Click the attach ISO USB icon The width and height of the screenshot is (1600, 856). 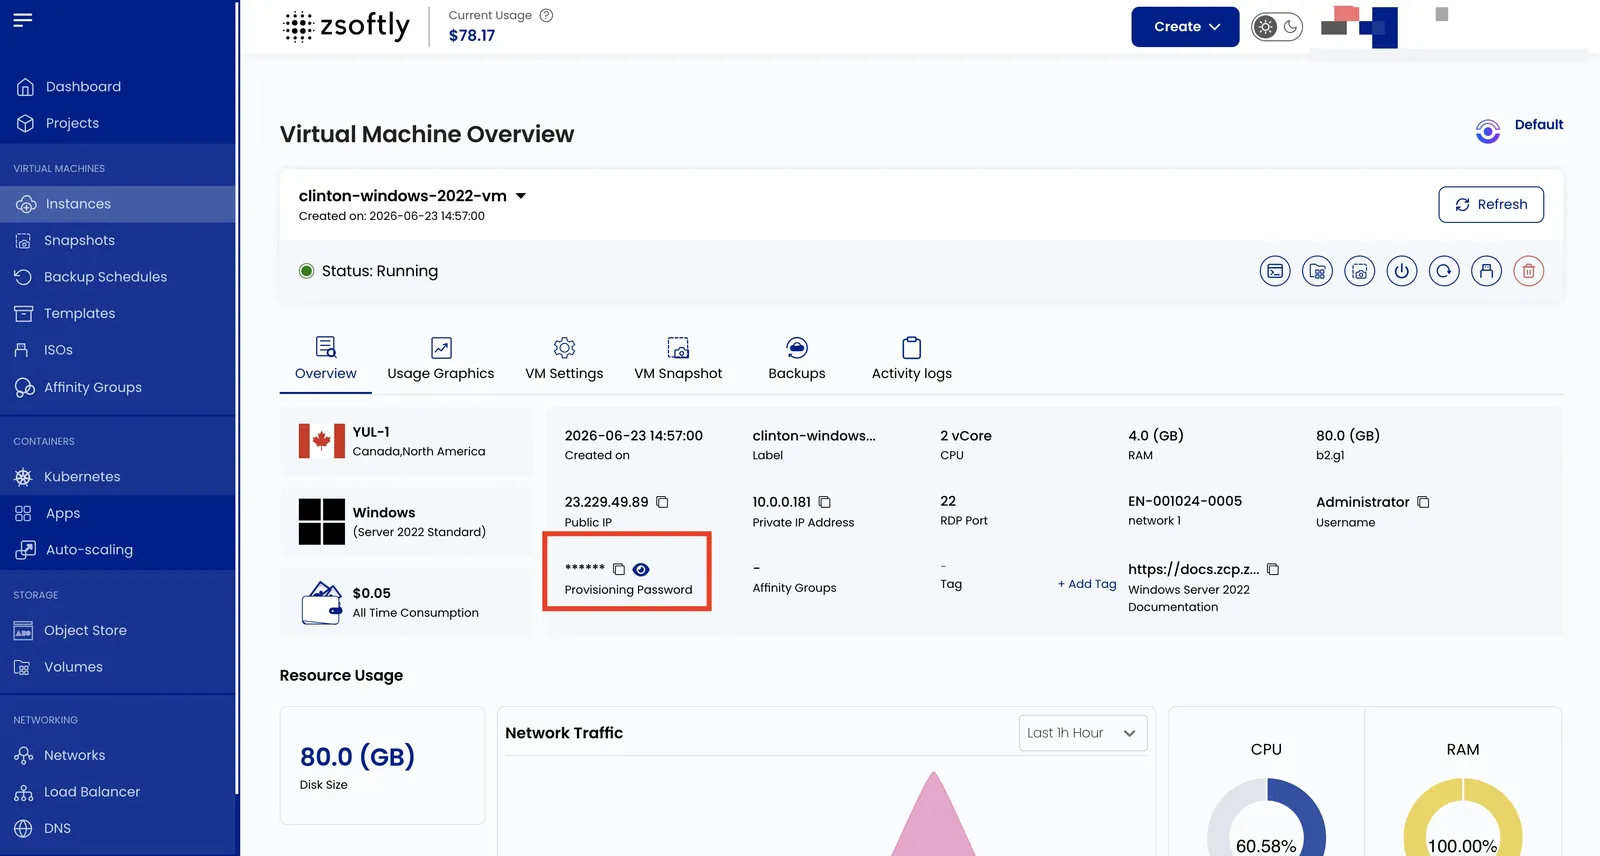1487,271
